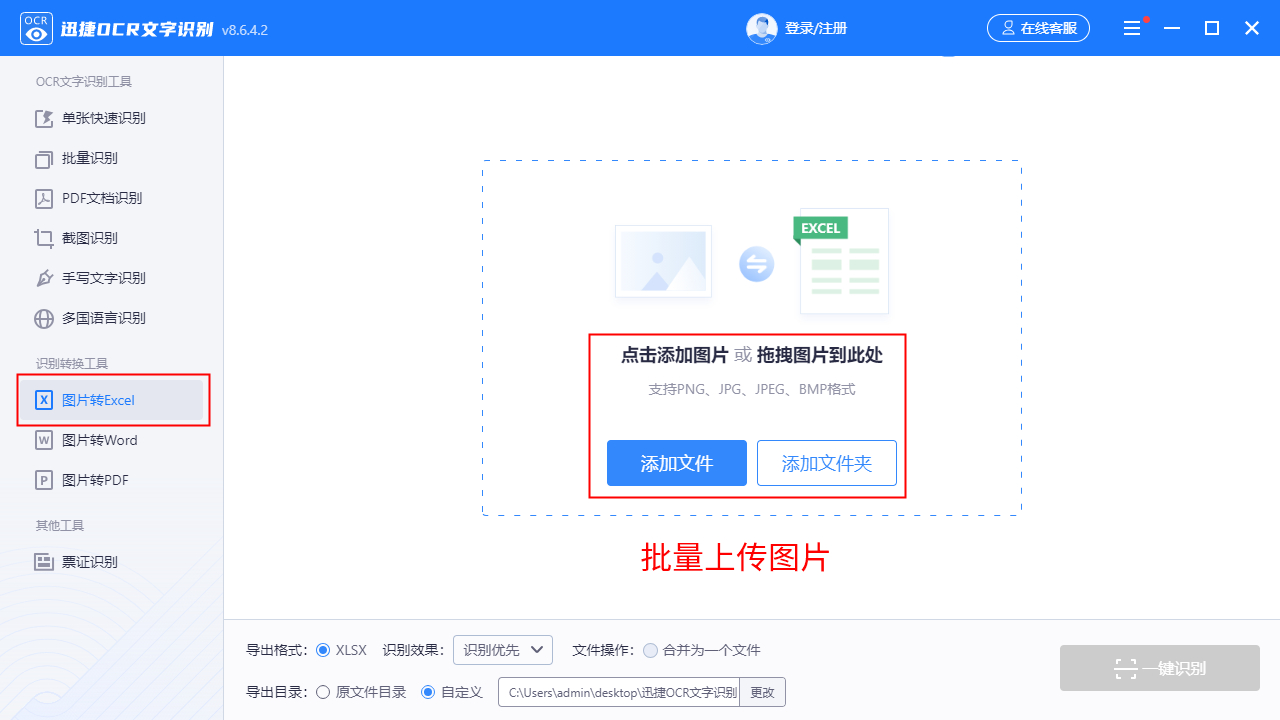Image resolution: width=1280 pixels, height=720 pixels.
Task: Open the 登录/注册 login link
Action: click(816, 29)
